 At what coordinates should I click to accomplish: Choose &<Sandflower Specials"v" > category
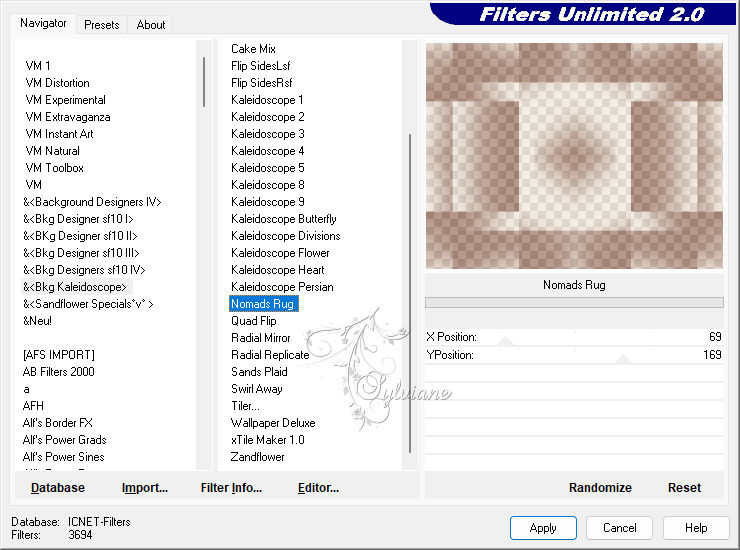click(x=88, y=304)
